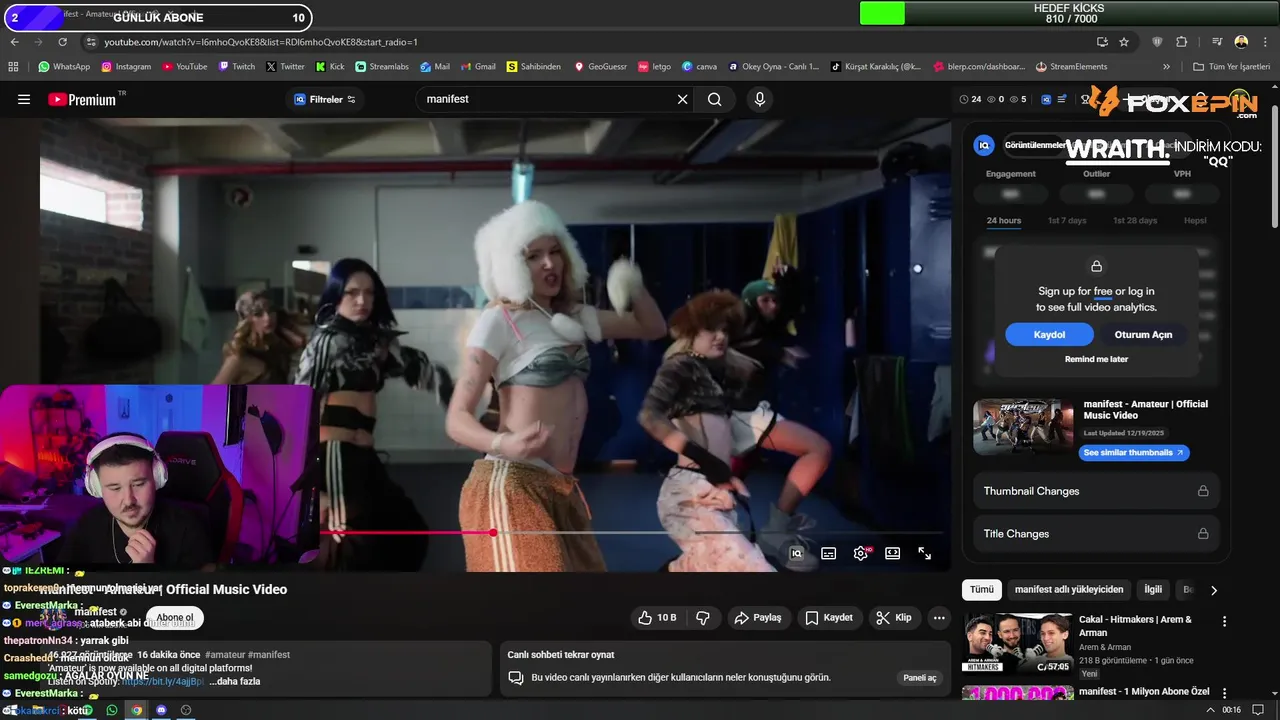Open the StreamElements bookmark
Image resolution: width=1280 pixels, height=720 pixels.
1072,67
